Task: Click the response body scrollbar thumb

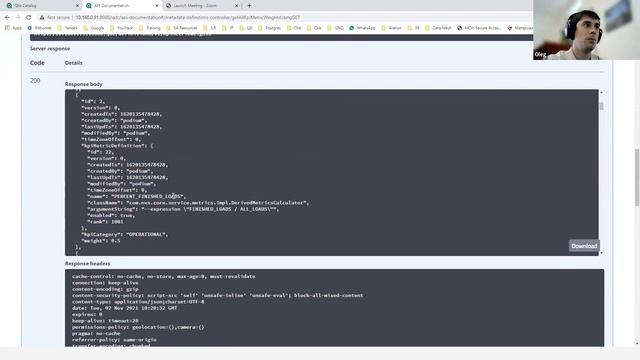Action: 601,106
